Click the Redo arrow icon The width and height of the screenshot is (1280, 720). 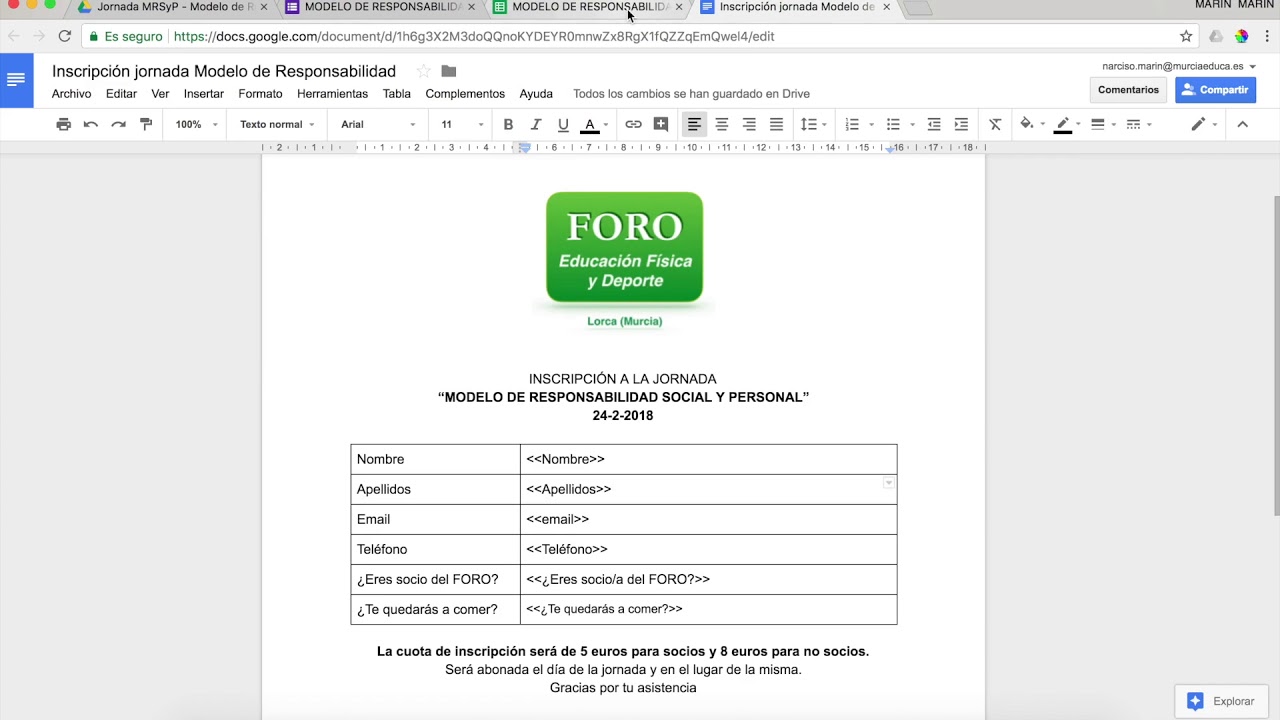[x=118, y=124]
